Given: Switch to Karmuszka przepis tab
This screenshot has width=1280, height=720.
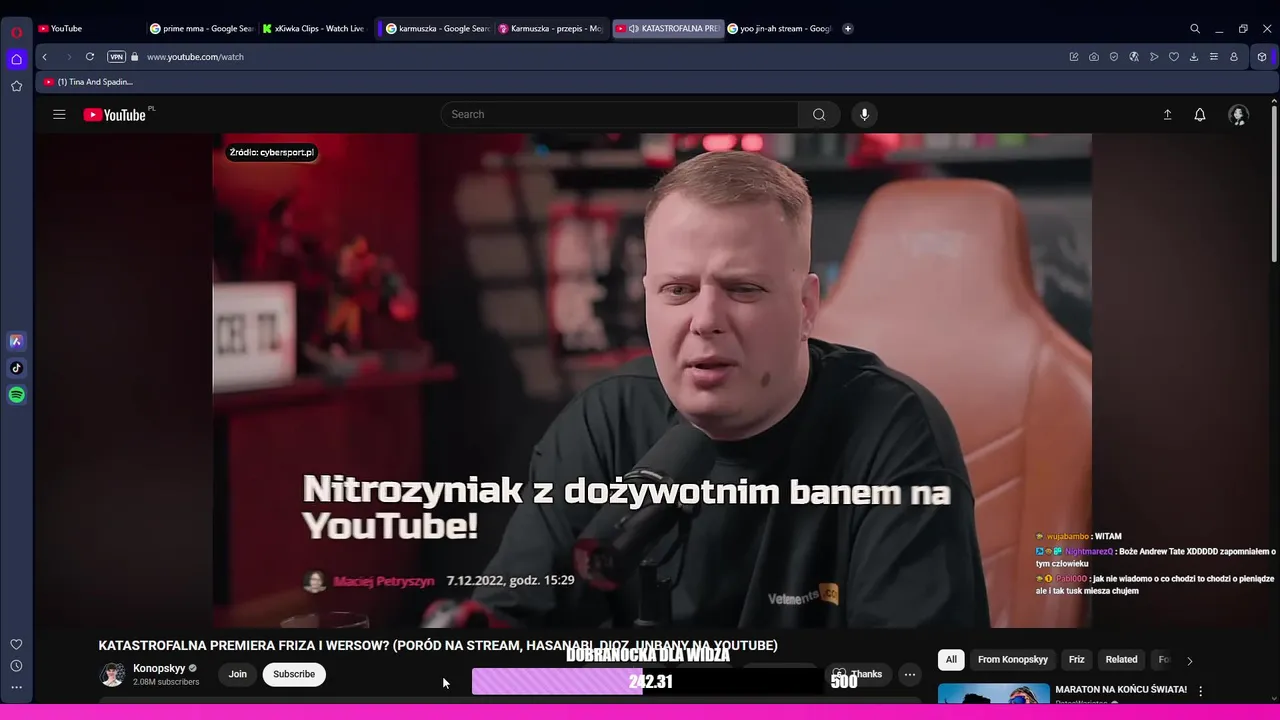Looking at the screenshot, I should click(550, 29).
